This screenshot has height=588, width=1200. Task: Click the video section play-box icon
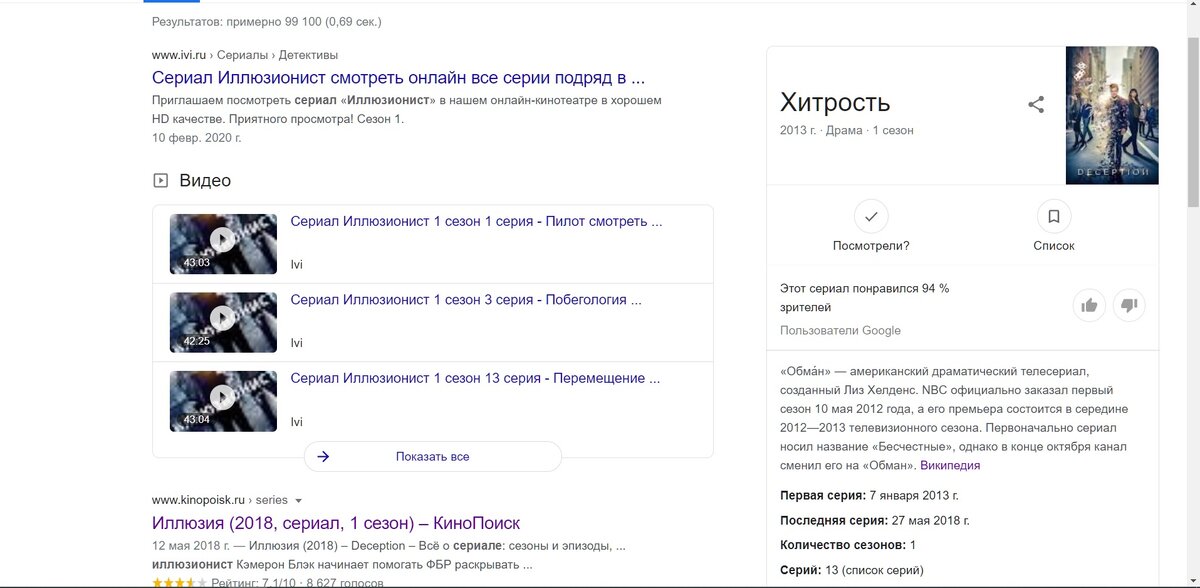160,181
